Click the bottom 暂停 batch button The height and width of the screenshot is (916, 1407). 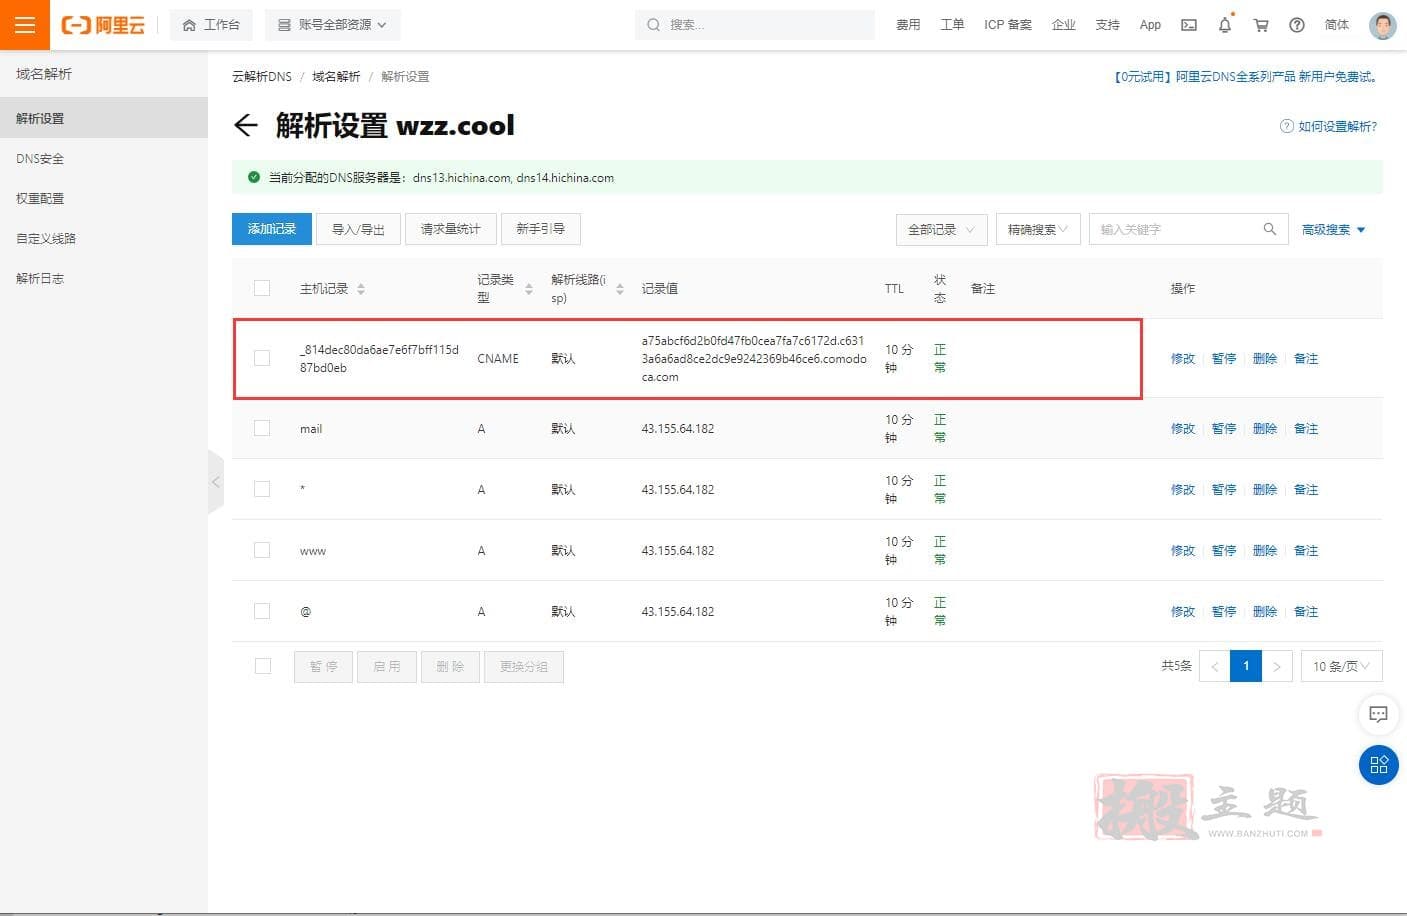tap(323, 667)
